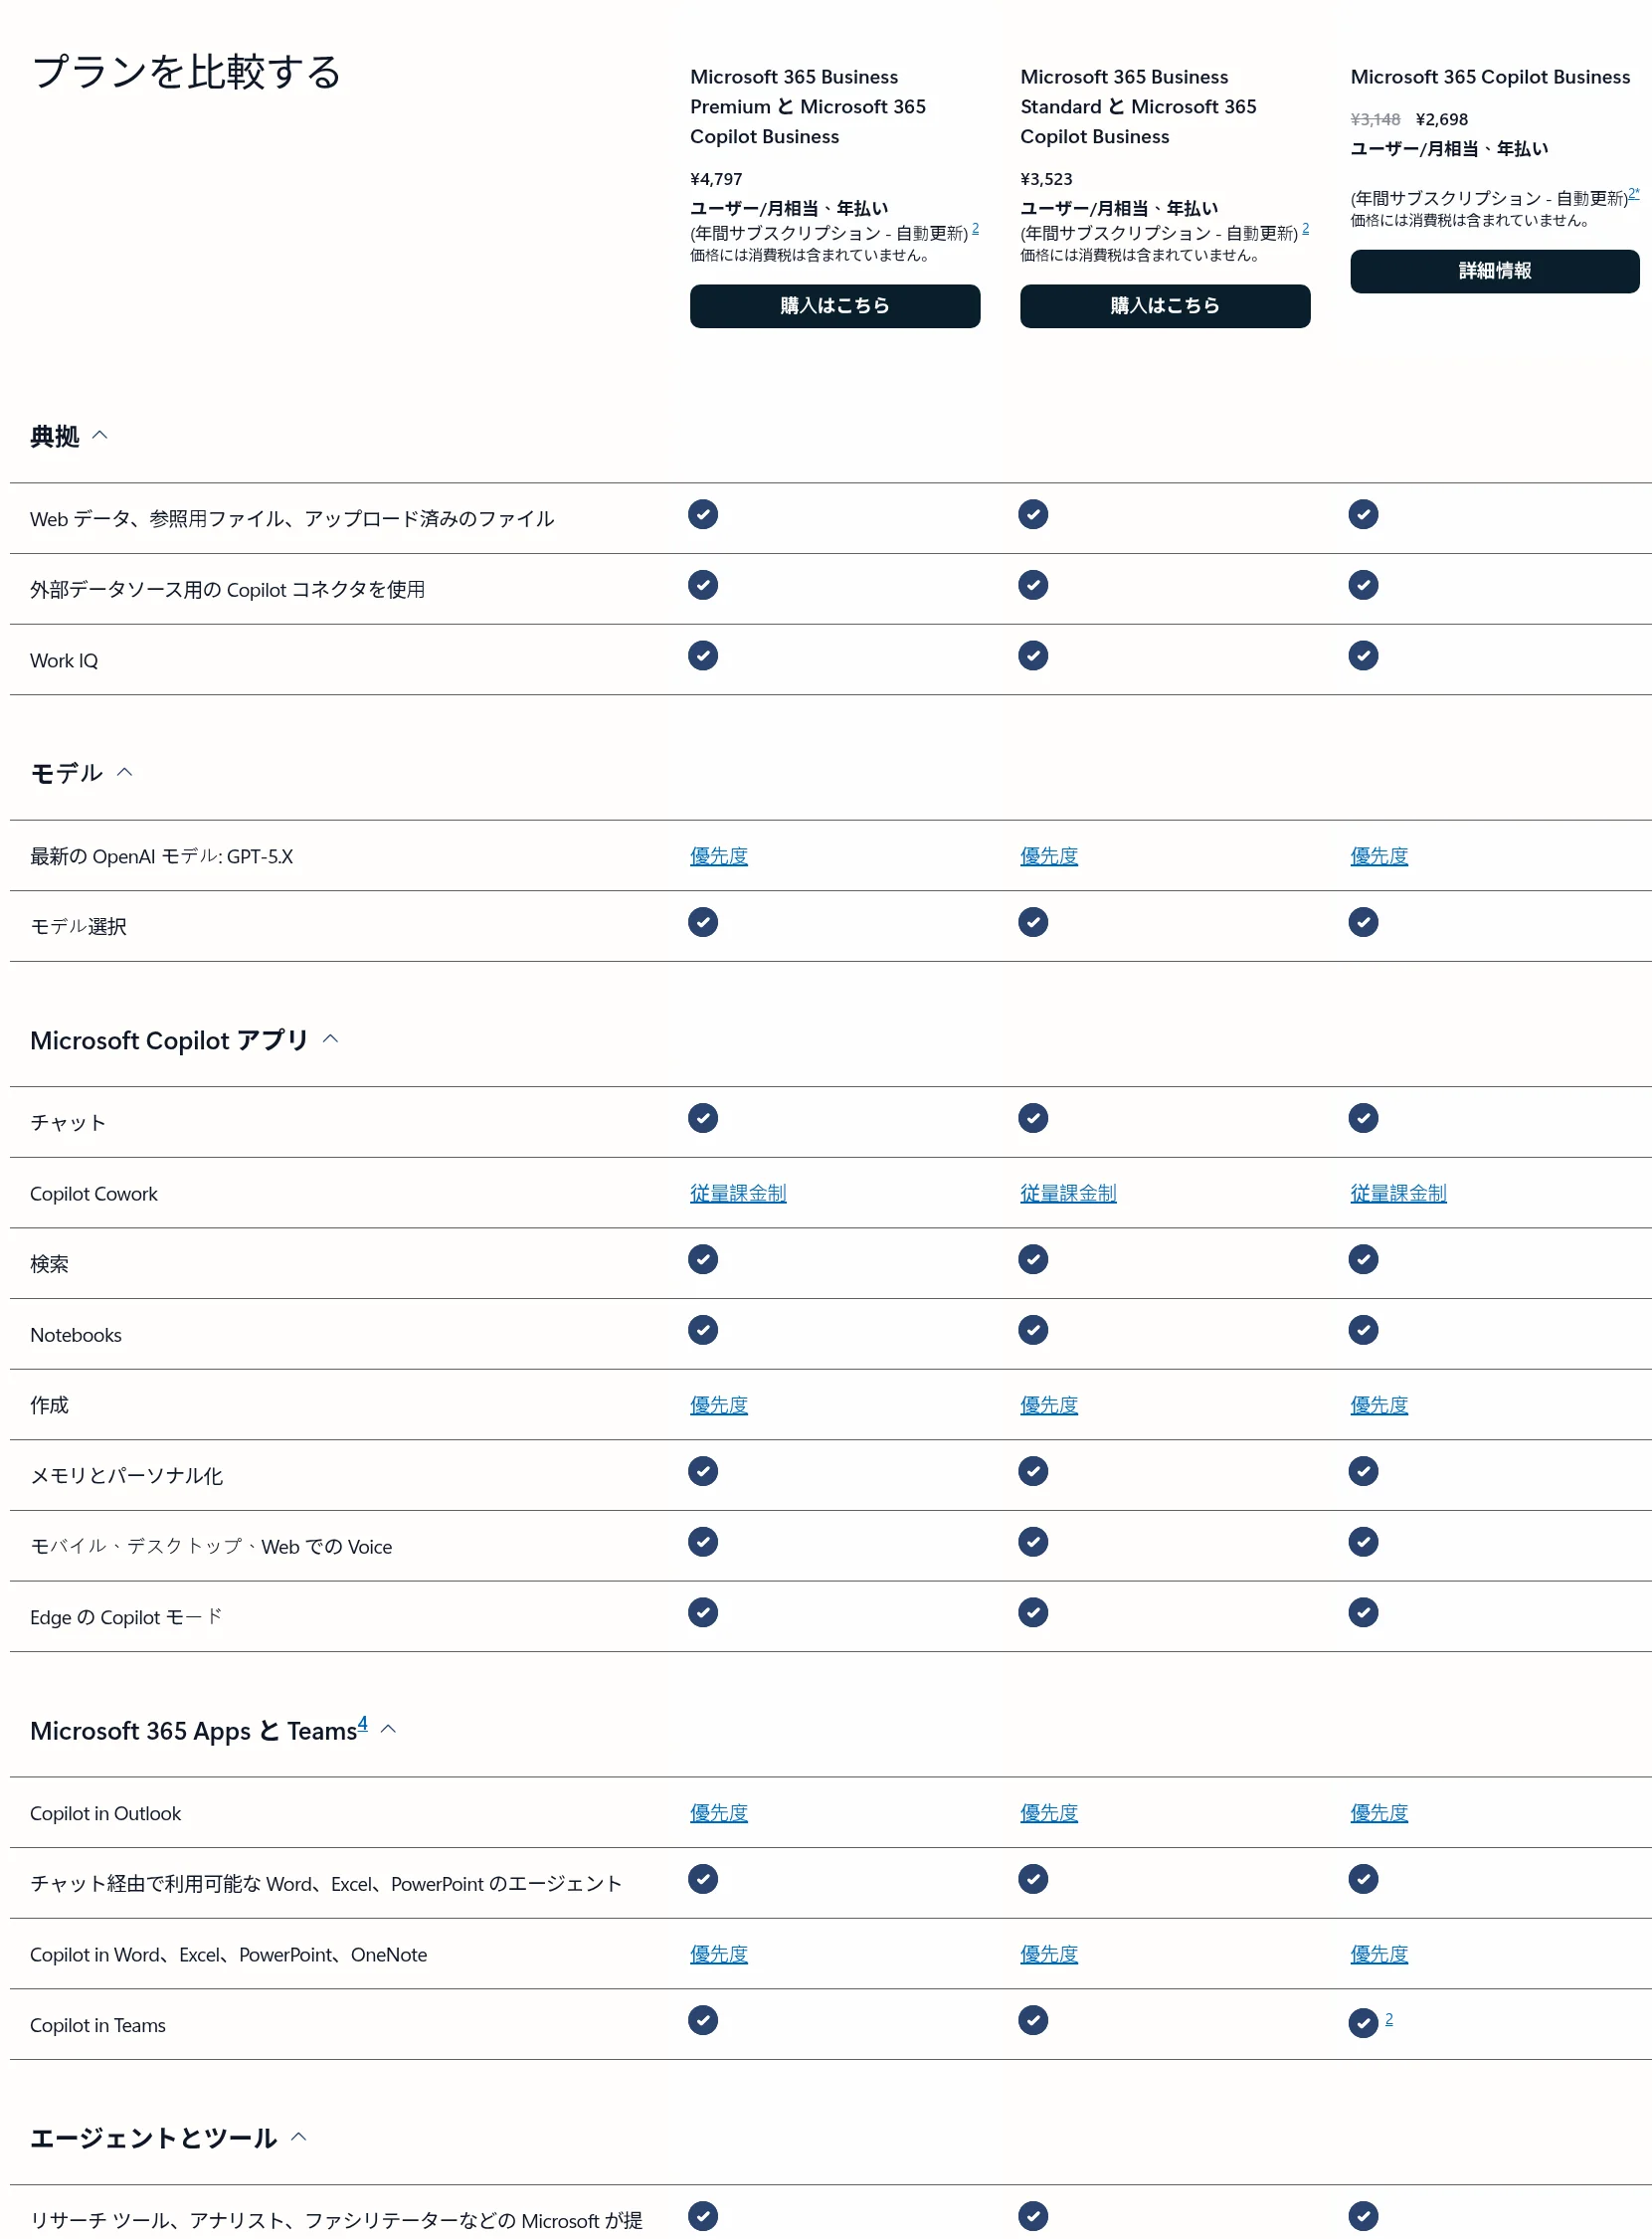Click Work IQ checkmark in Copilot Business column
The width and height of the screenshot is (1652, 2239).
(x=1363, y=656)
